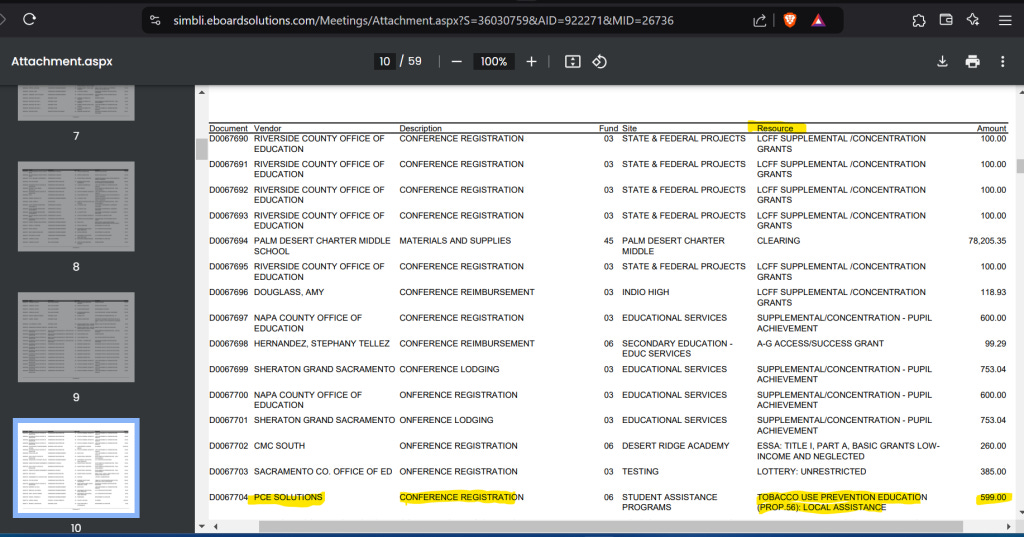Click the Vendor column header
Image resolution: width=1024 pixels, height=537 pixels.
pos(268,128)
